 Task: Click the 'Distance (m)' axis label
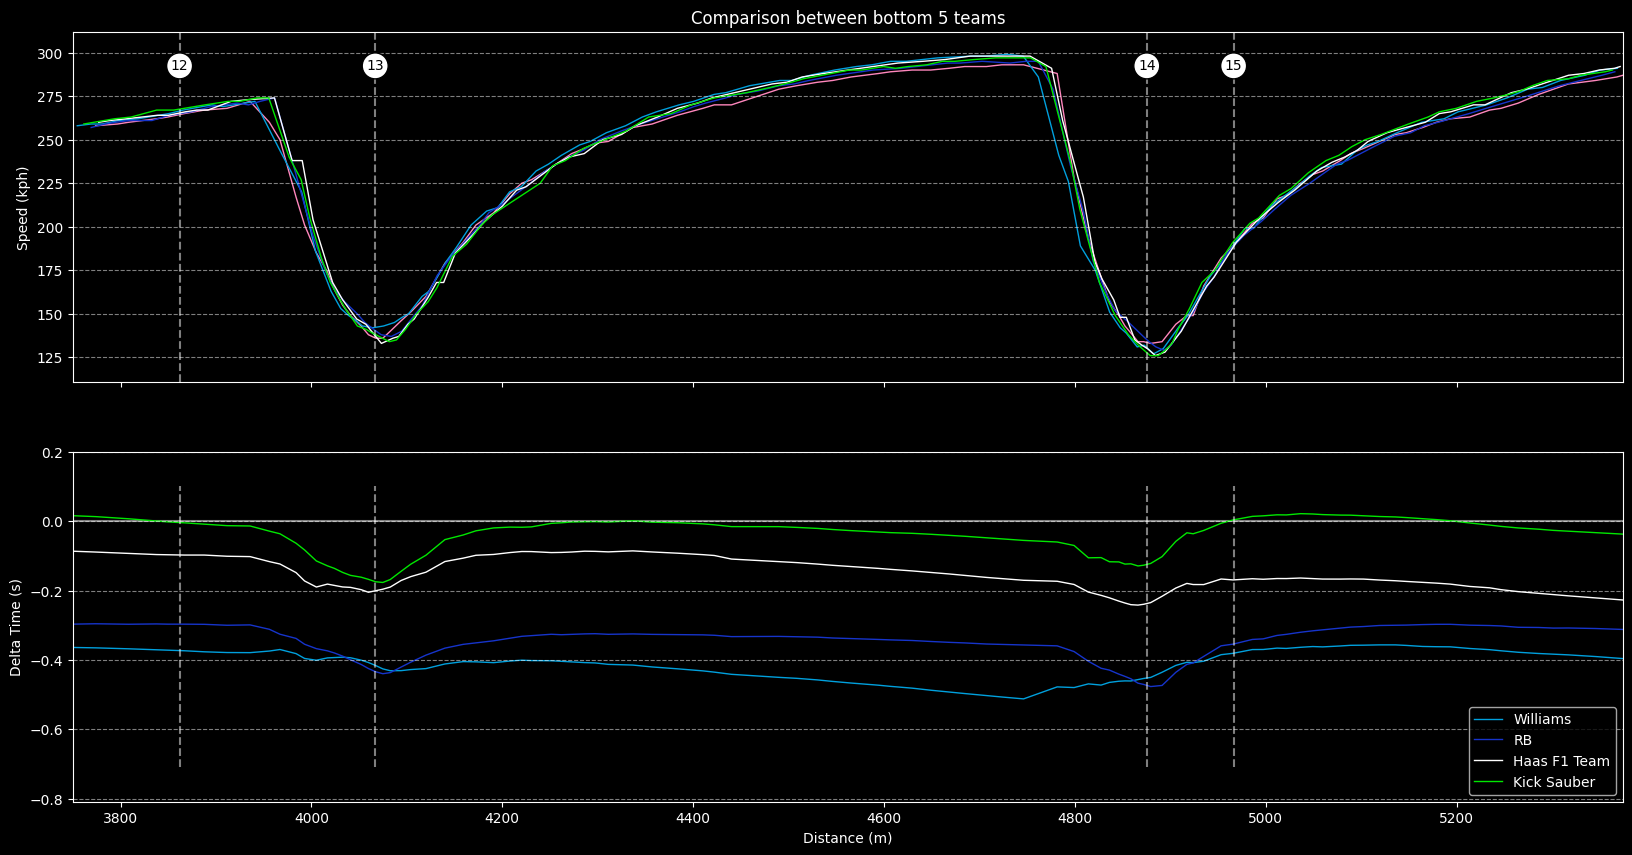click(x=848, y=838)
